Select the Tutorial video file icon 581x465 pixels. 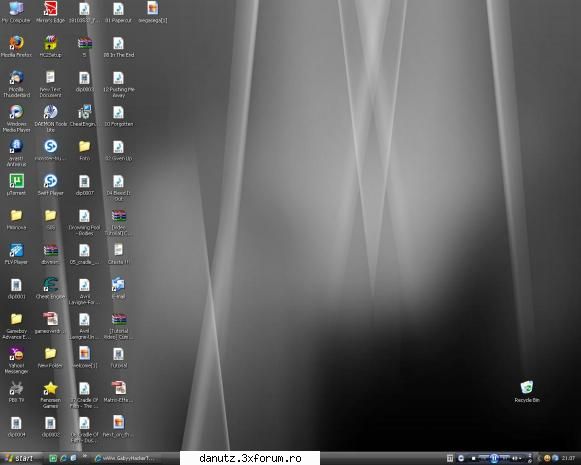[118, 357]
